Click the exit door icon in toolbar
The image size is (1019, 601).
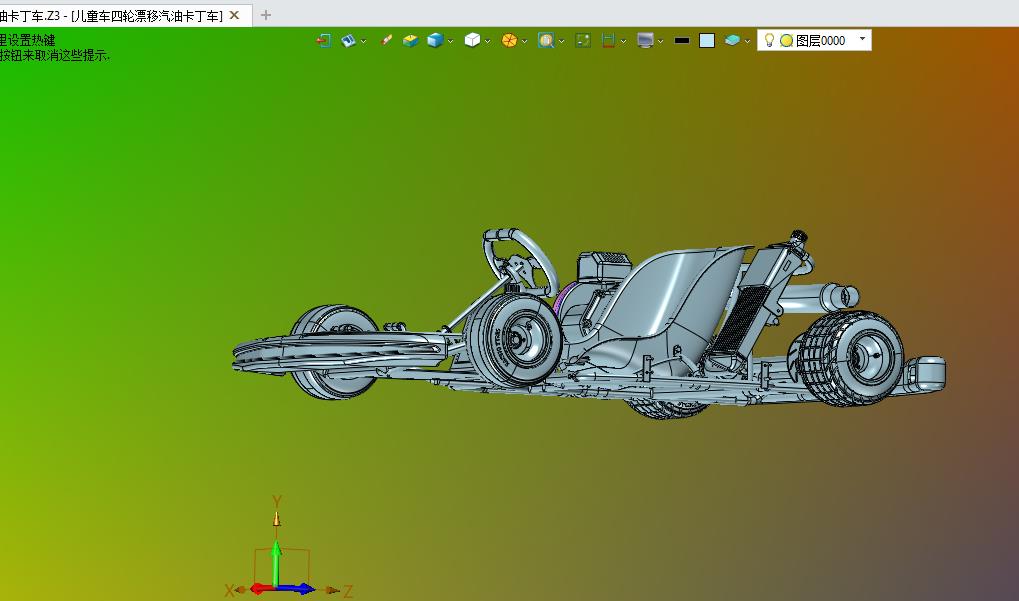[x=323, y=41]
